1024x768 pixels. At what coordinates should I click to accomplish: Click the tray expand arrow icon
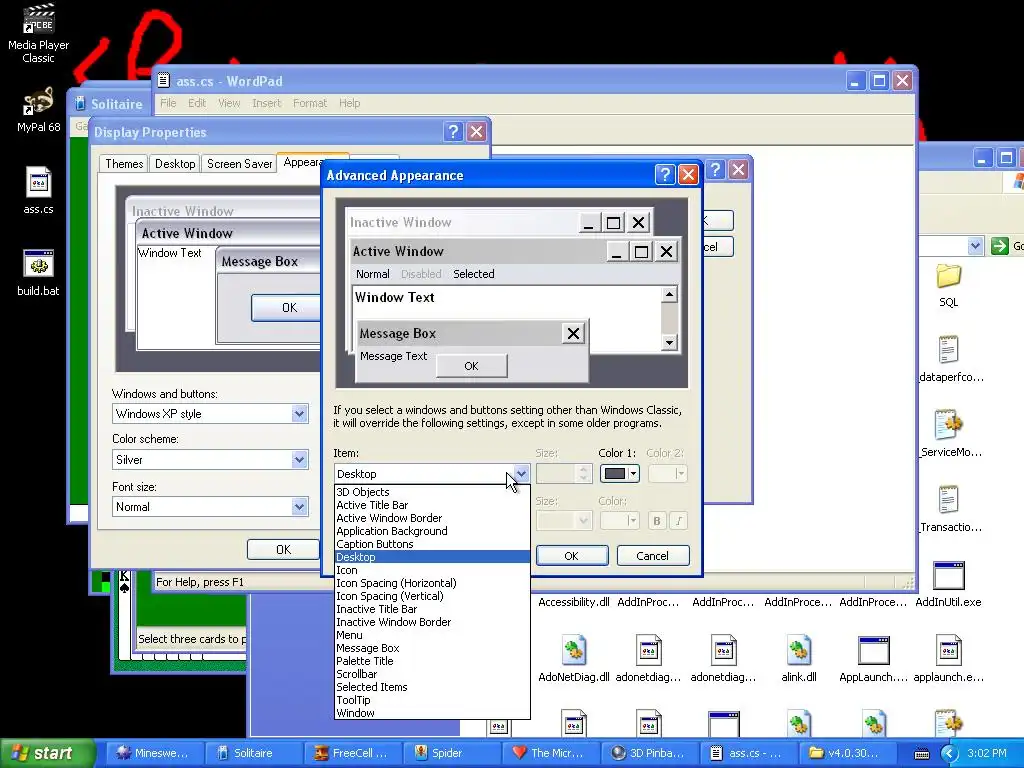pos(948,754)
